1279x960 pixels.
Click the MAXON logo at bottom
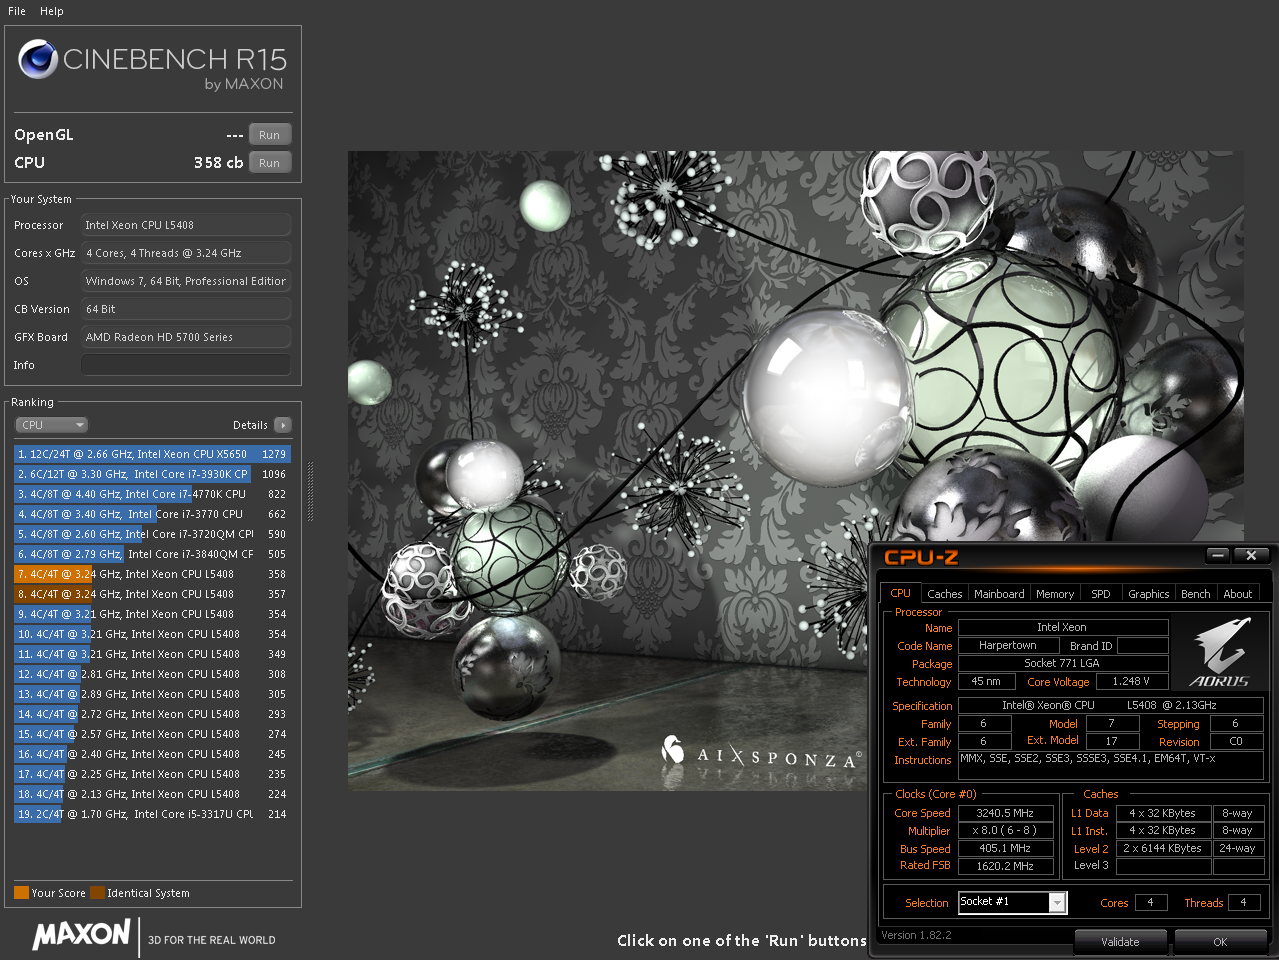(x=81, y=935)
